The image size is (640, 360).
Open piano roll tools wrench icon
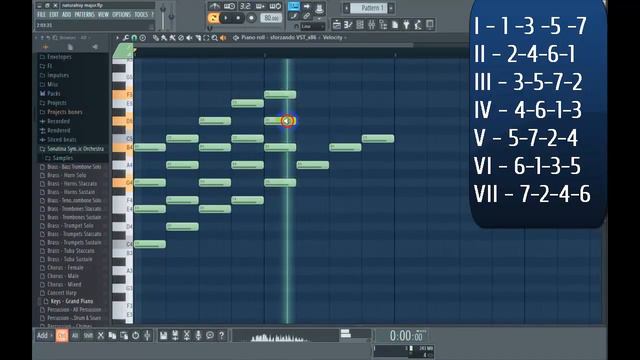click(126, 38)
